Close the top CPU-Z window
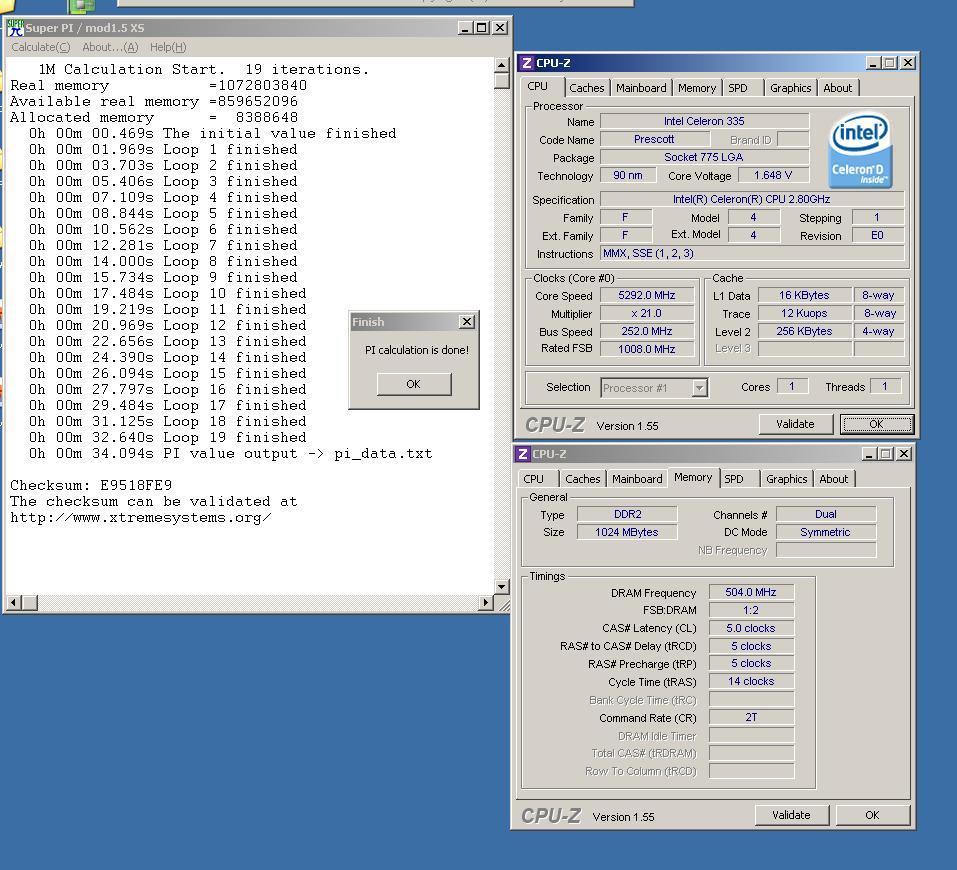This screenshot has width=957, height=870. tap(908, 63)
